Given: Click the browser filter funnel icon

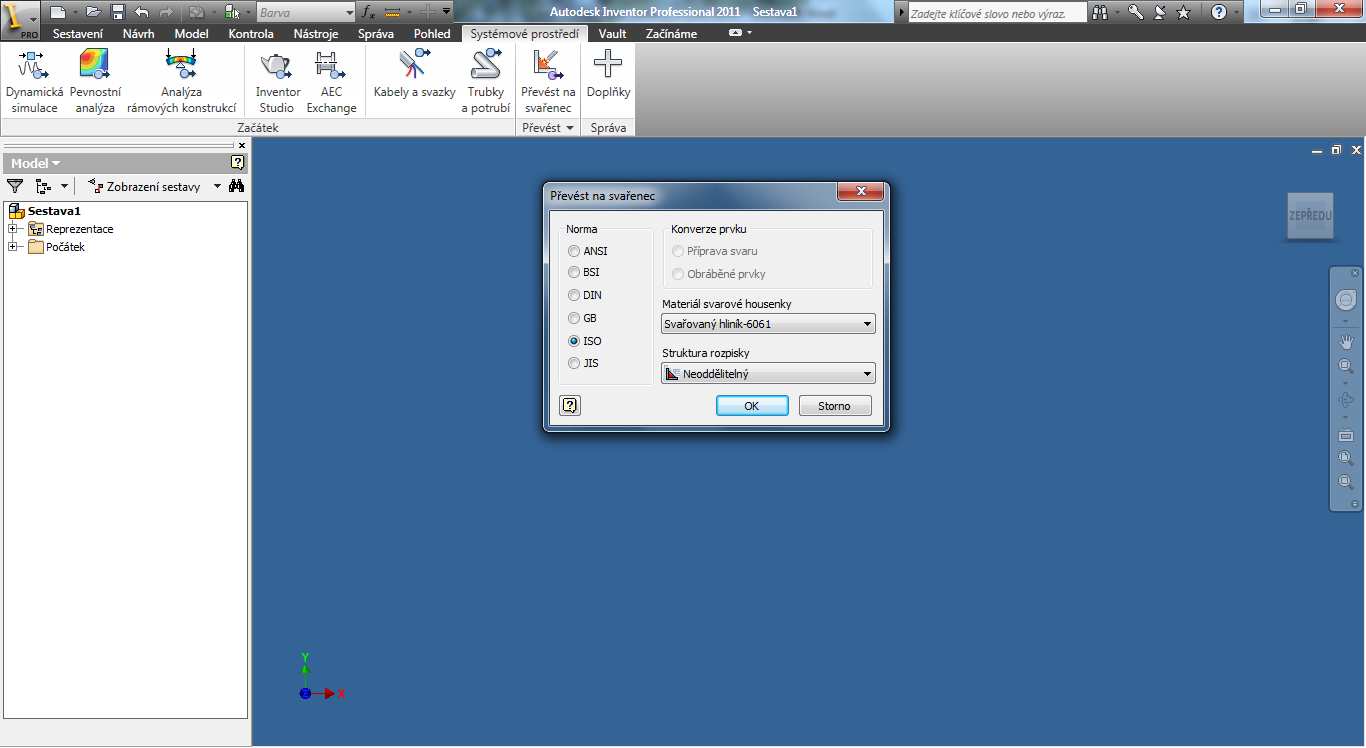Looking at the screenshot, I should 15,186.
